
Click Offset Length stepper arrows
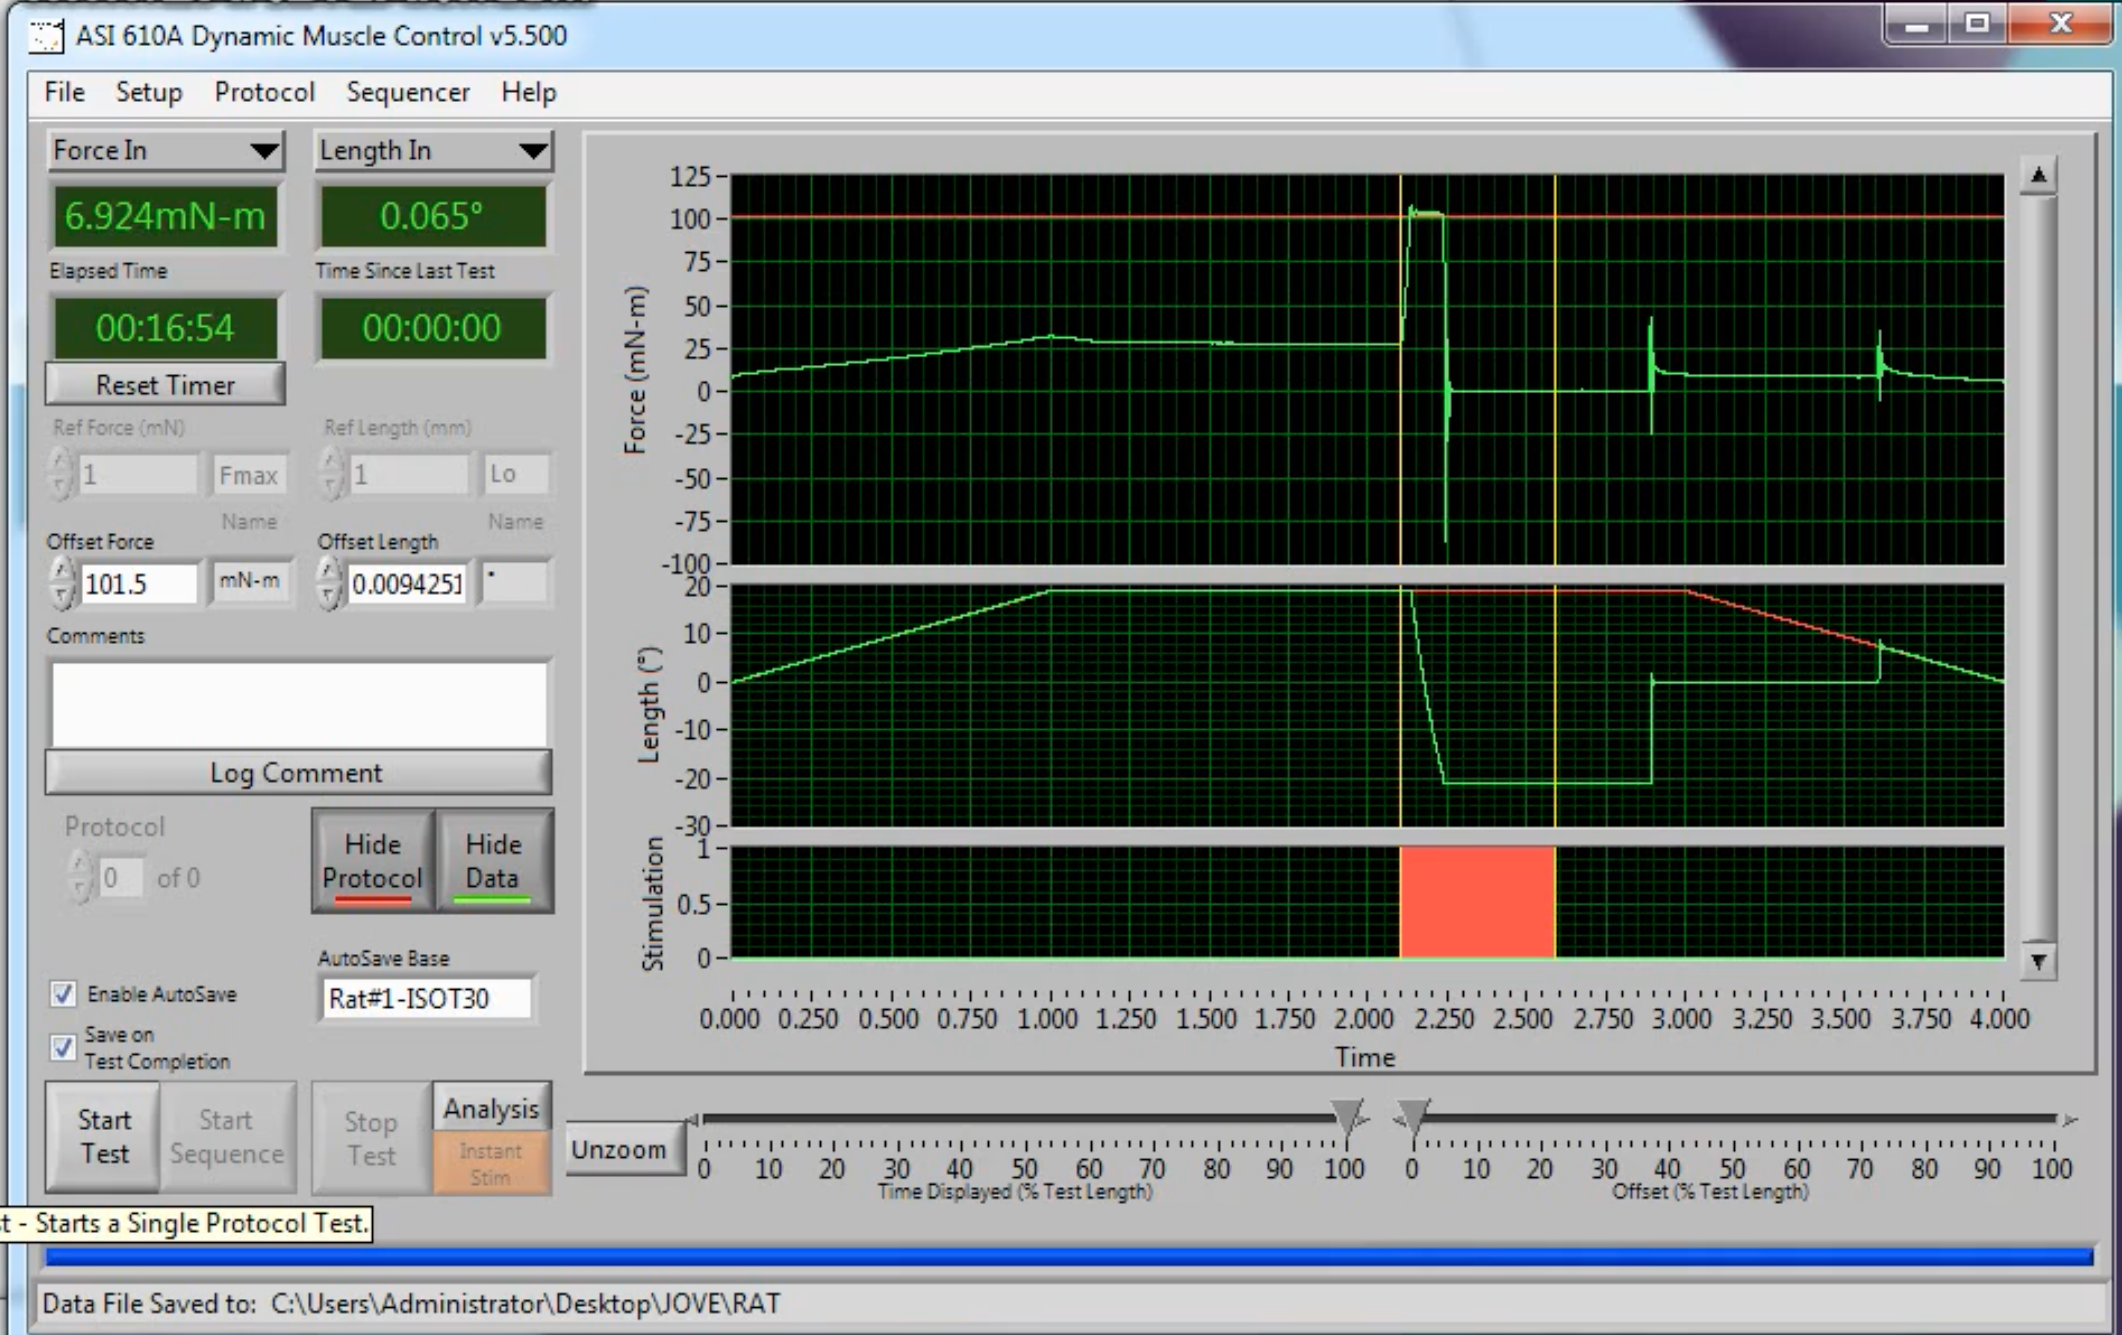tap(329, 583)
